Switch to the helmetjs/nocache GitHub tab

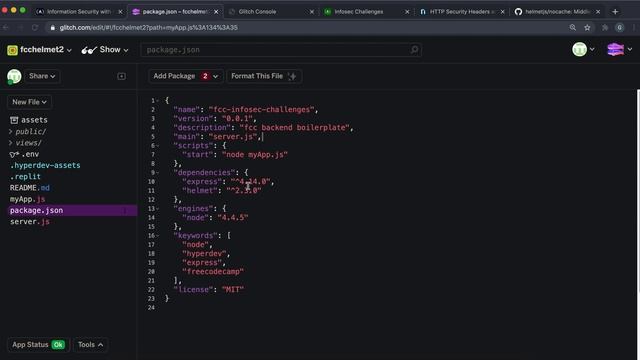pos(557,12)
